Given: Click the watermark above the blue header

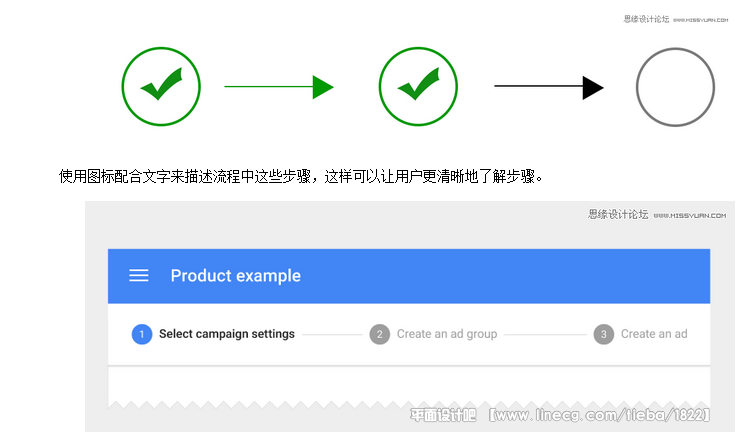Looking at the screenshot, I should click(657, 215).
